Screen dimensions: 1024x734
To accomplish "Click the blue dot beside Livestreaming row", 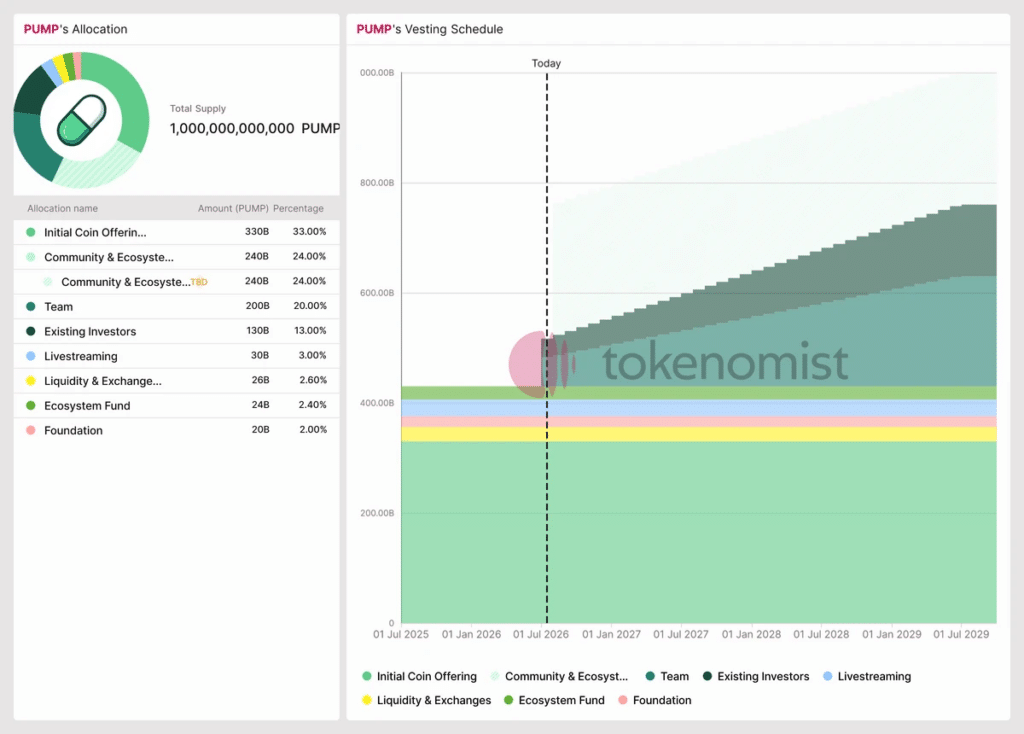I will (x=31, y=356).
